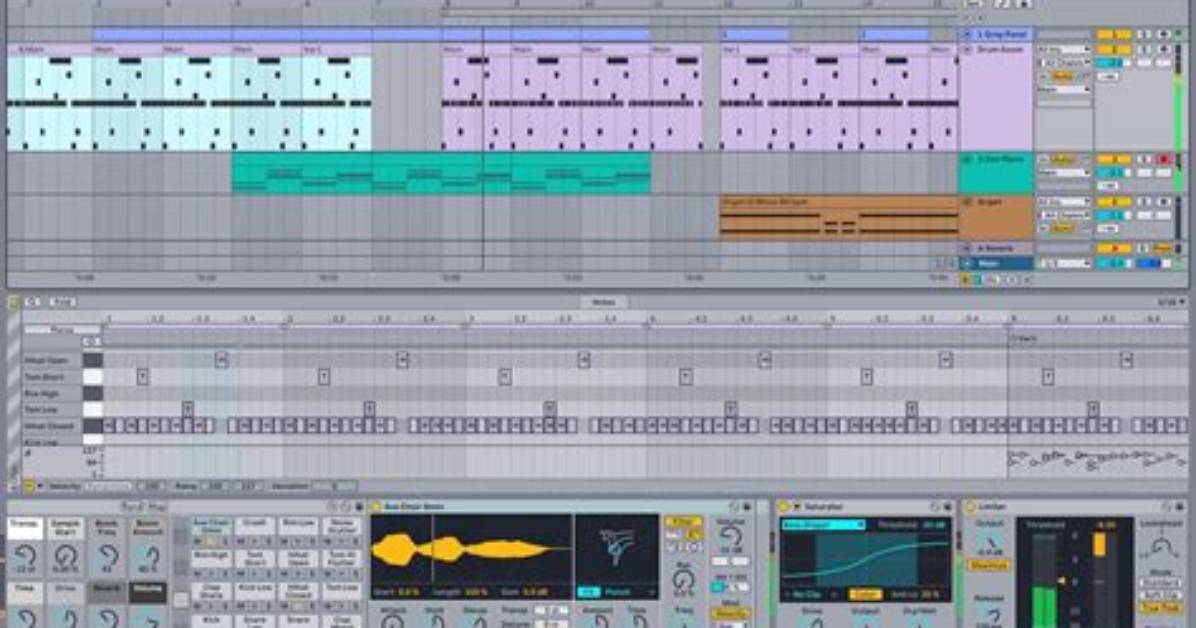Image resolution: width=1196 pixels, height=628 pixels.
Task: Click the red arm button on piano track
Action: [x=1164, y=159]
